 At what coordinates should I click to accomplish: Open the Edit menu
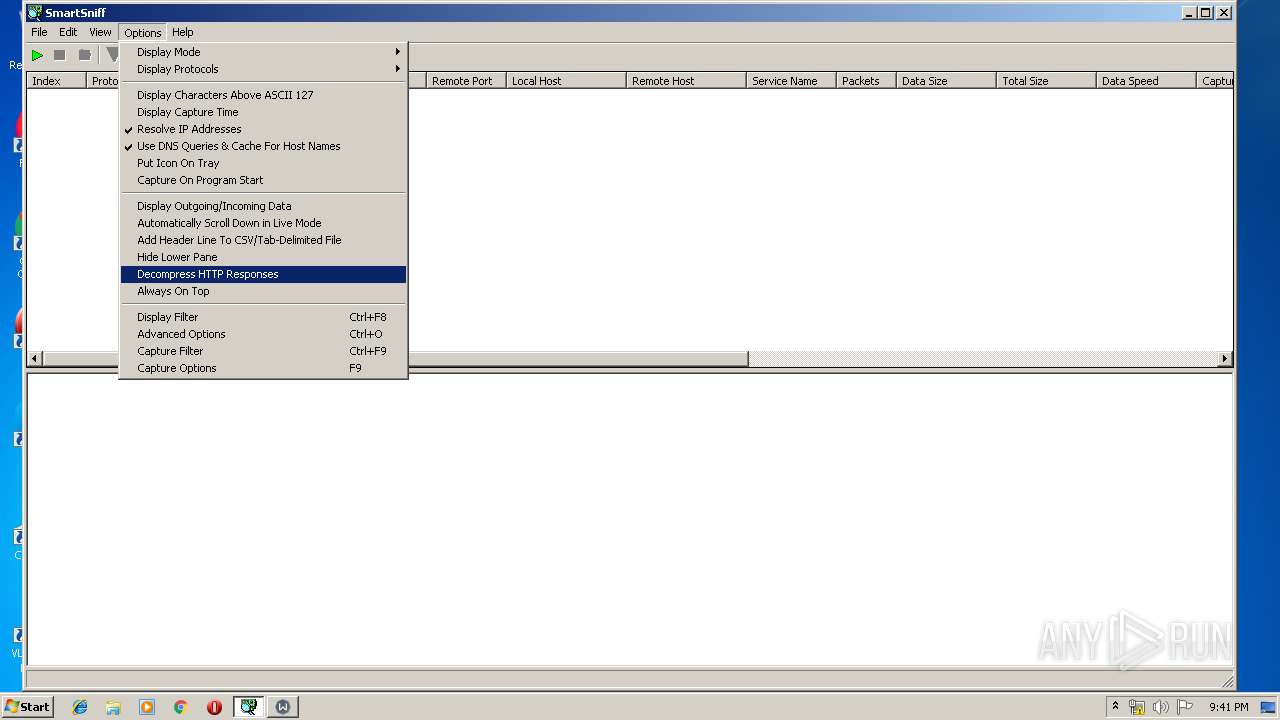point(68,32)
